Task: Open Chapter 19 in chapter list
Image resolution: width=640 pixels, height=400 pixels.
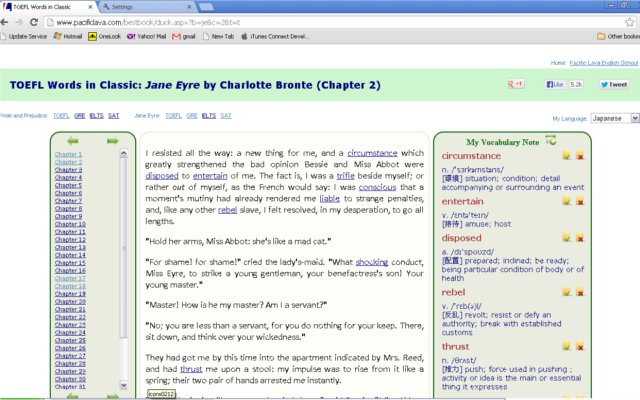Action: click(70, 294)
